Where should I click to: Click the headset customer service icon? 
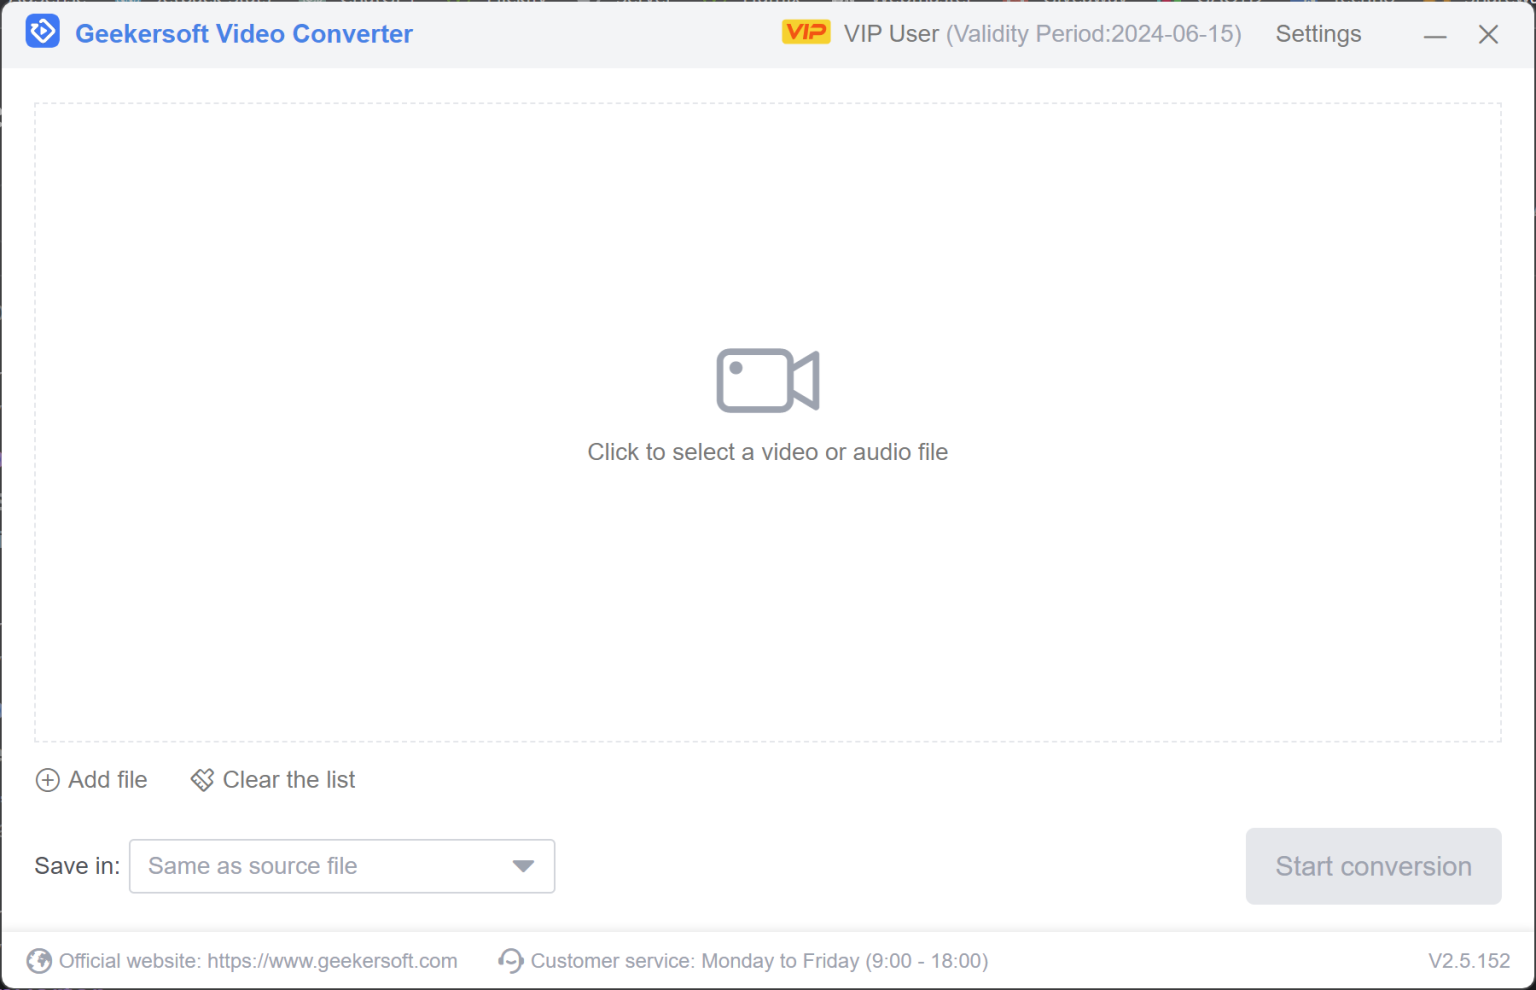point(509,961)
